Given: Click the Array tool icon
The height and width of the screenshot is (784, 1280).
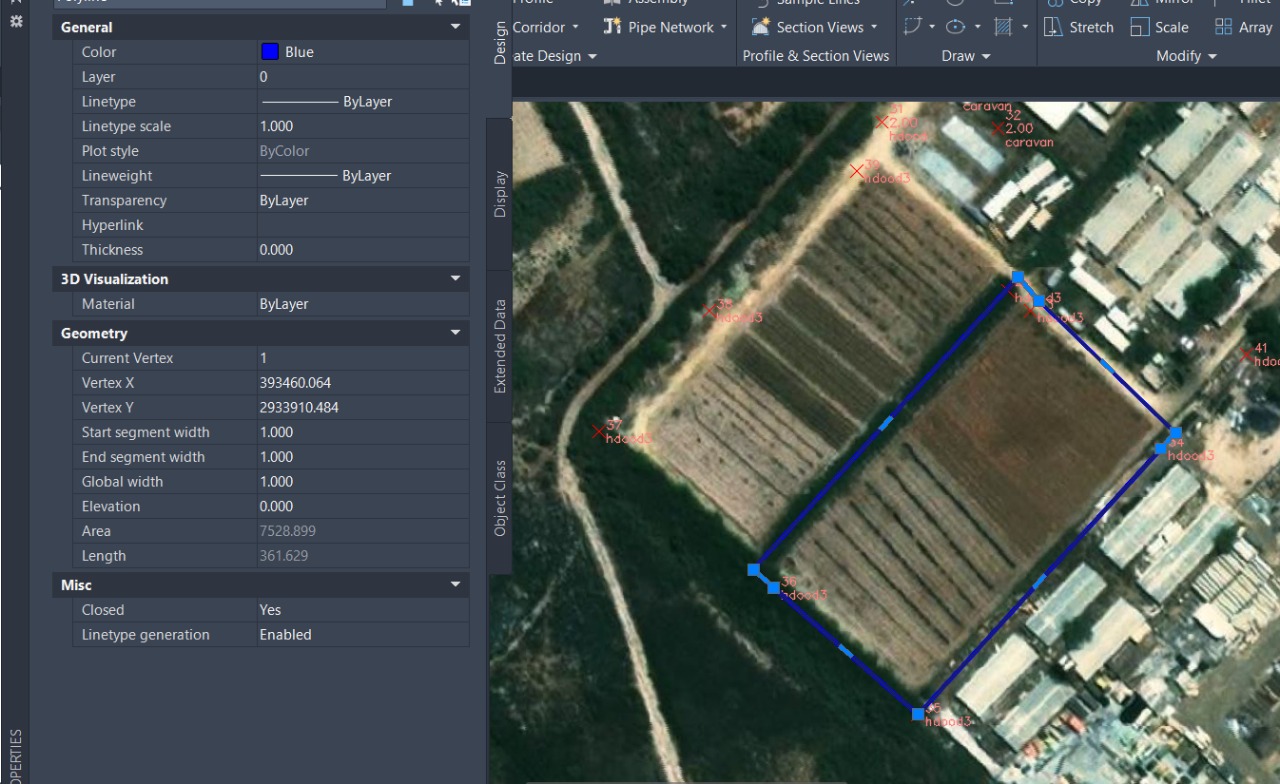Looking at the screenshot, I should [x=1223, y=27].
